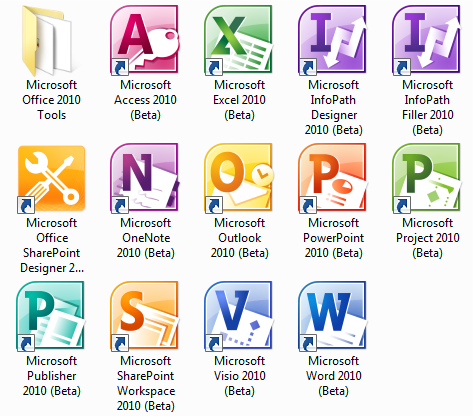473x416 pixels.
Task: Click the Microsoft Excel 2010 (Beta) icon
Action: point(239,40)
